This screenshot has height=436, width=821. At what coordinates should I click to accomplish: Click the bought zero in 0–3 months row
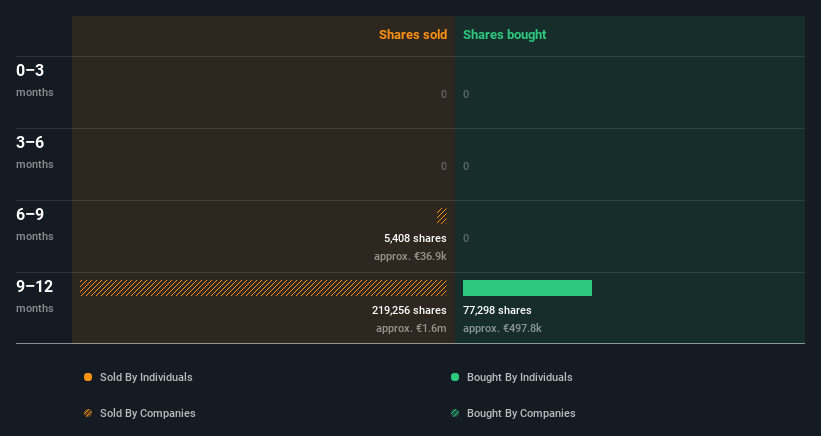pos(466,94)
